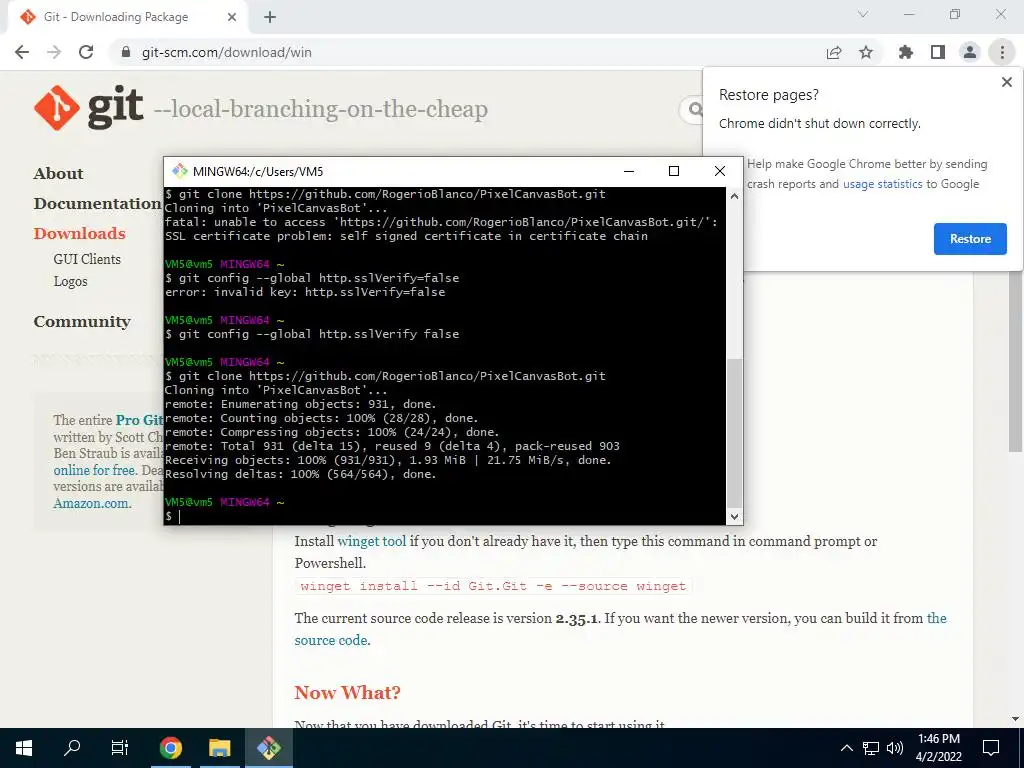Viewport: 1024px width, 768px height.
Task: Open a new tab with plus button
Action: pos(270,18)
